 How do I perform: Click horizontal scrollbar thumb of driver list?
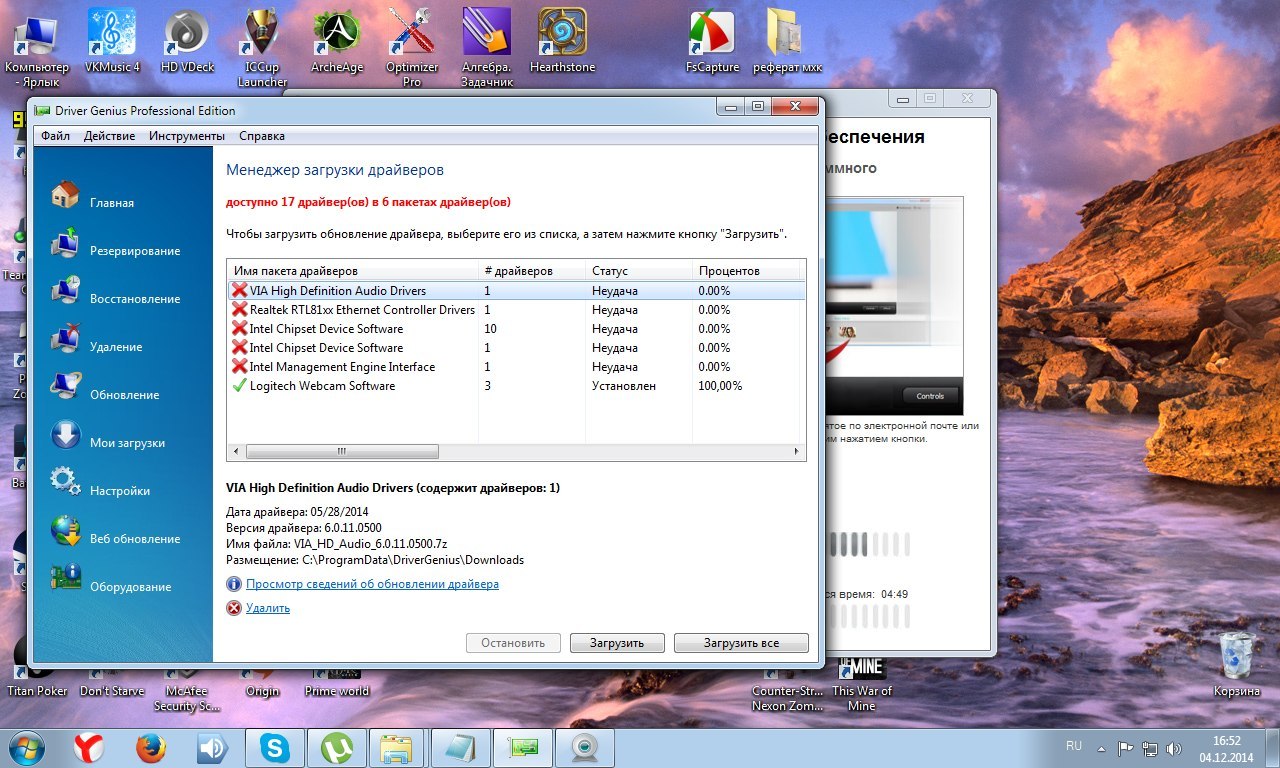(x=341, y=451)
